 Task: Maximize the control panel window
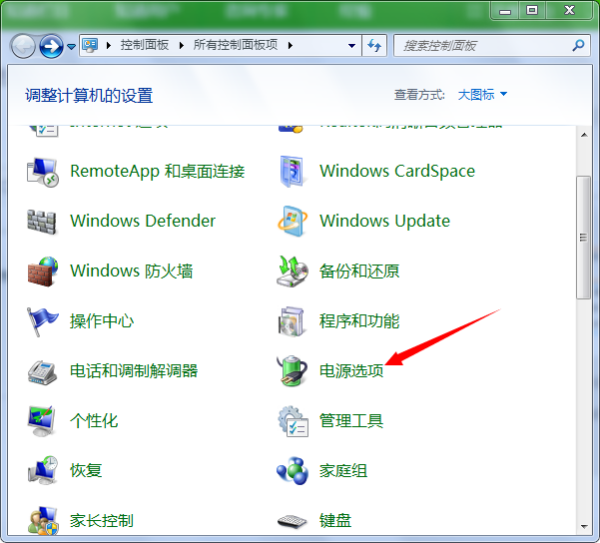[532, 10]
